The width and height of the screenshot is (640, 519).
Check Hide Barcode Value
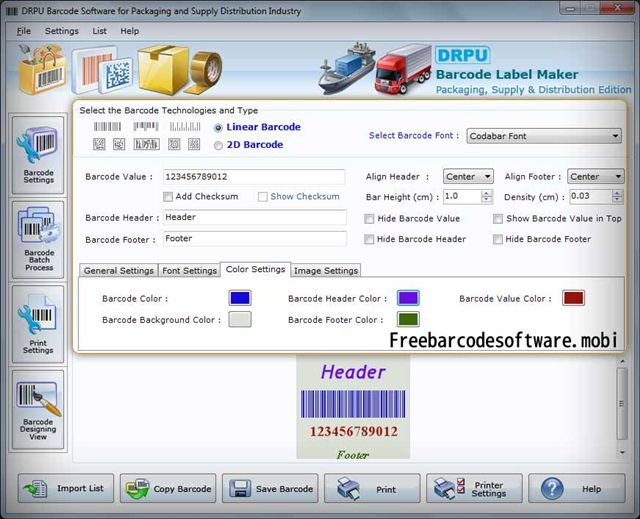click(369, 219)
